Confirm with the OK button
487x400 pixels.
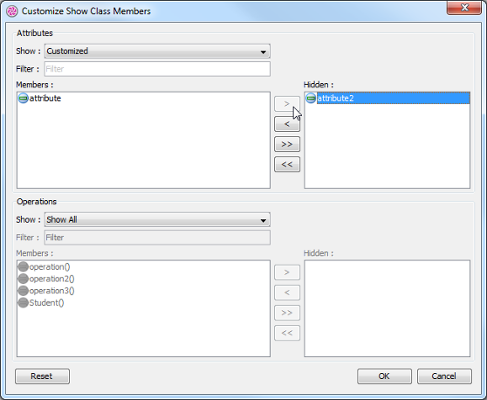pos(384,376)
